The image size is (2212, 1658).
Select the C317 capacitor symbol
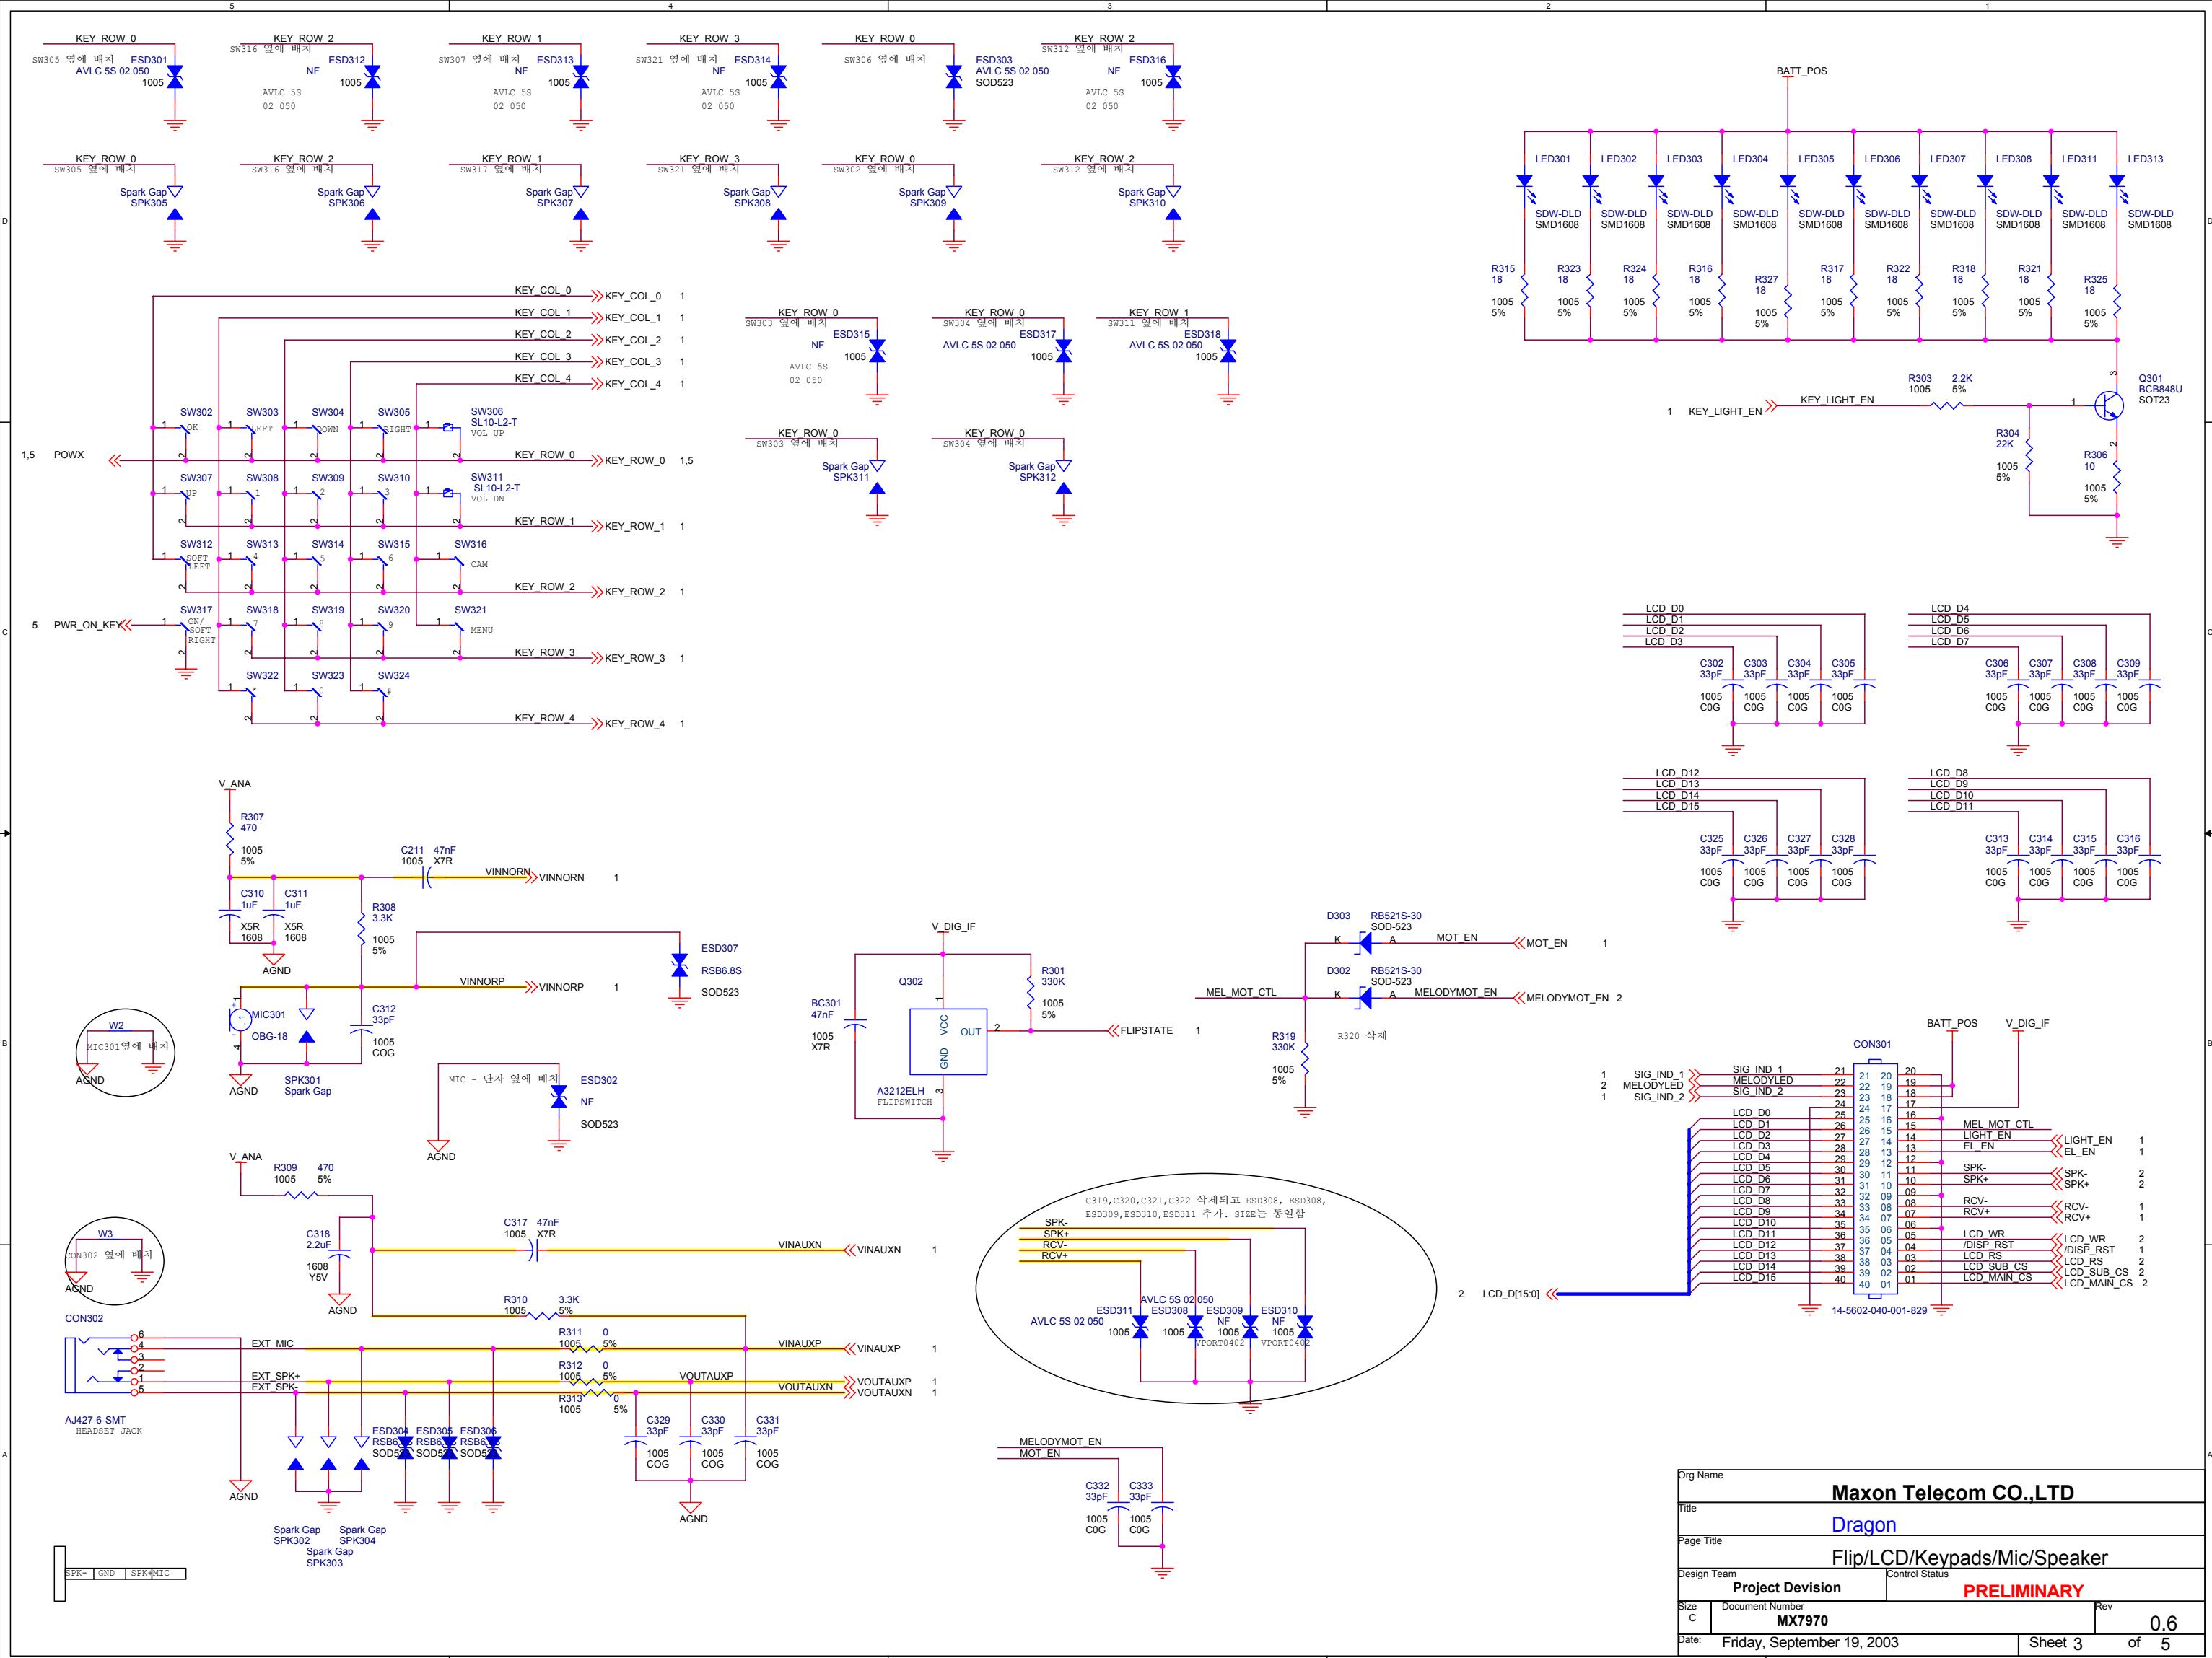535,1250
